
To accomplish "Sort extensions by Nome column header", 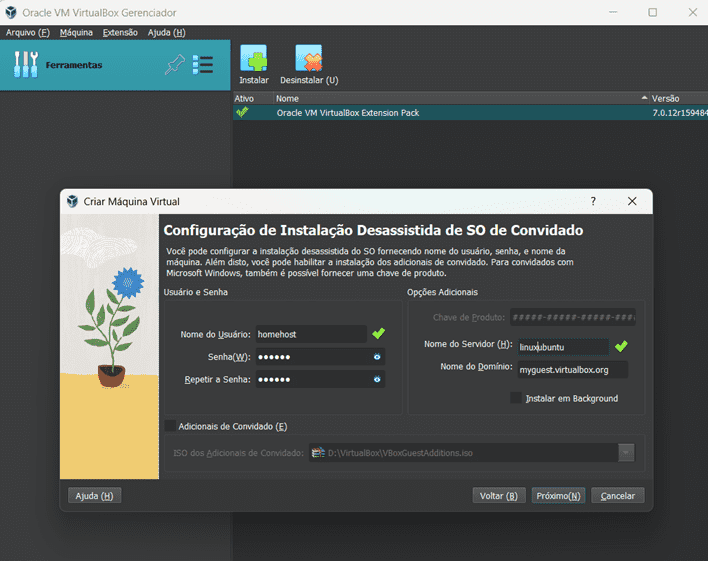I will (x=288, y=99).
